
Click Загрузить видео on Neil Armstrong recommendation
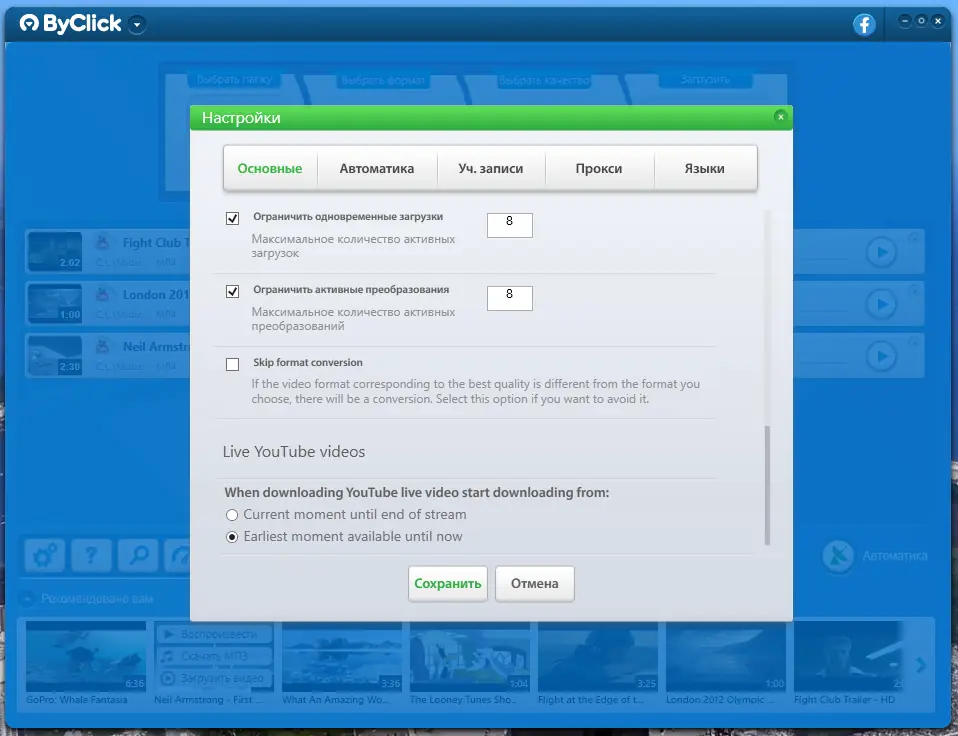(214, 678)
